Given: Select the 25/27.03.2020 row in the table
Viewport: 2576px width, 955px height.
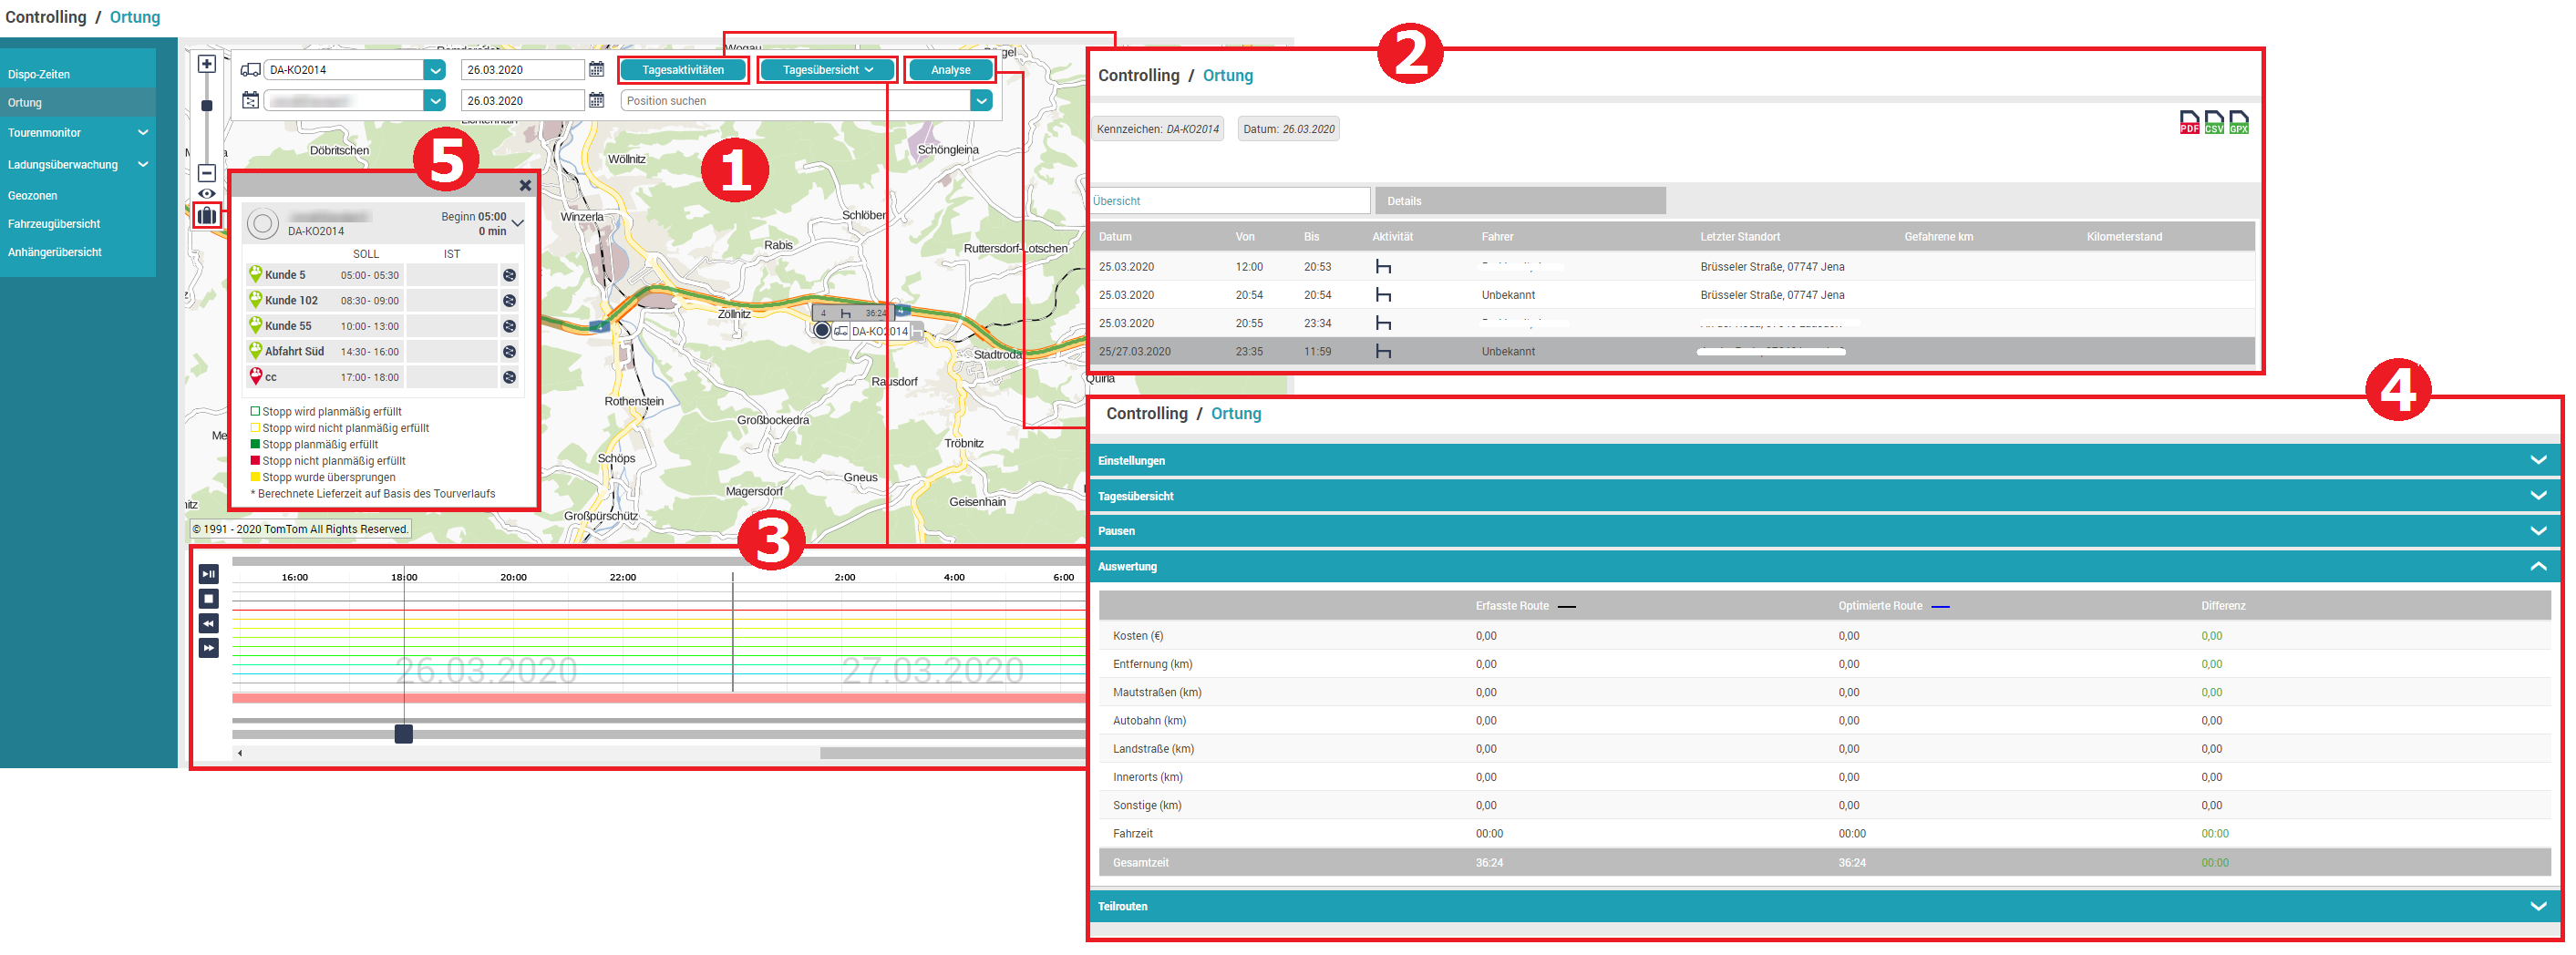Looking at the screenshot, I should pyautogui.click(x=1672, y=352).
